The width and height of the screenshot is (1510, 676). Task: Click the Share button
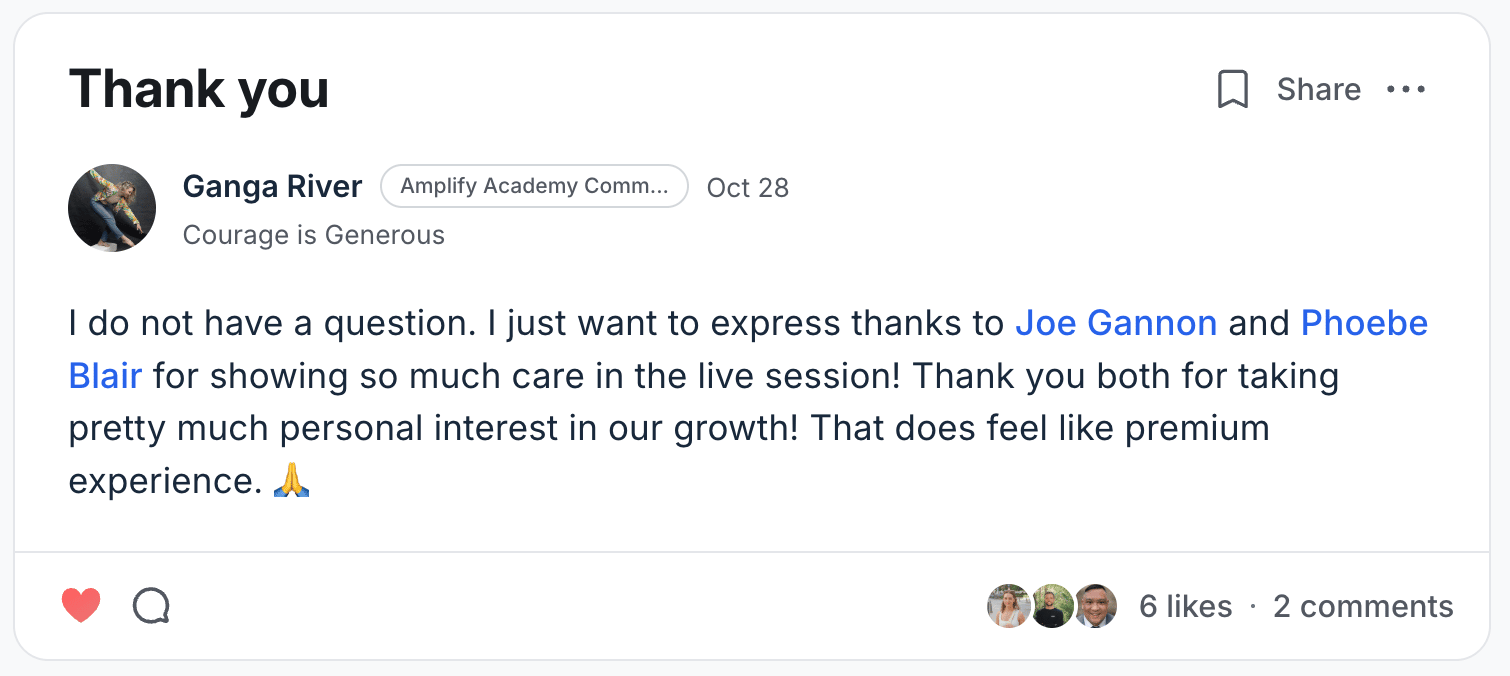pyautogui.click(x=1318, y=90)
